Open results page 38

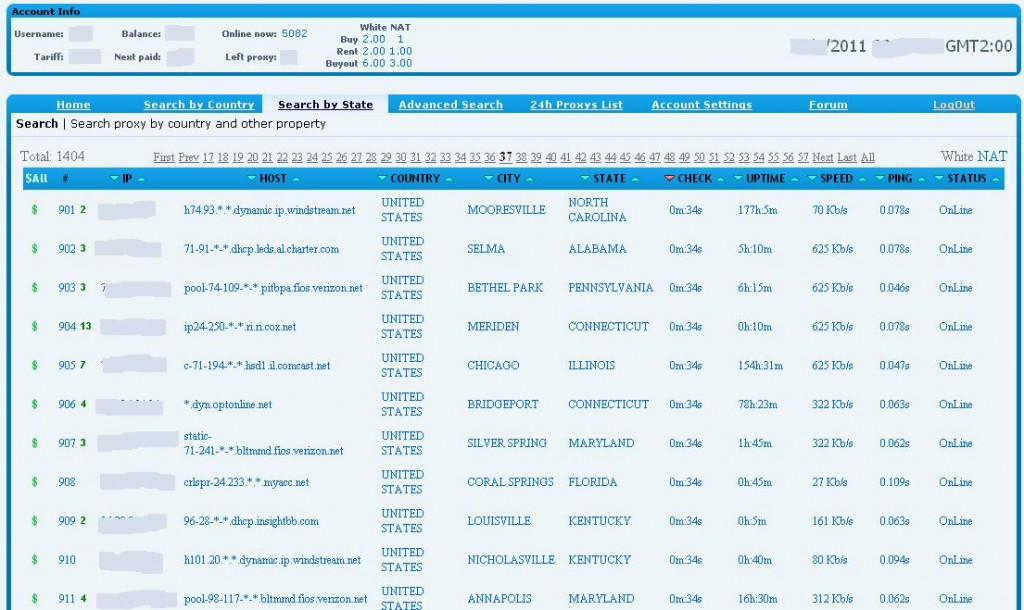coord(521,157)
